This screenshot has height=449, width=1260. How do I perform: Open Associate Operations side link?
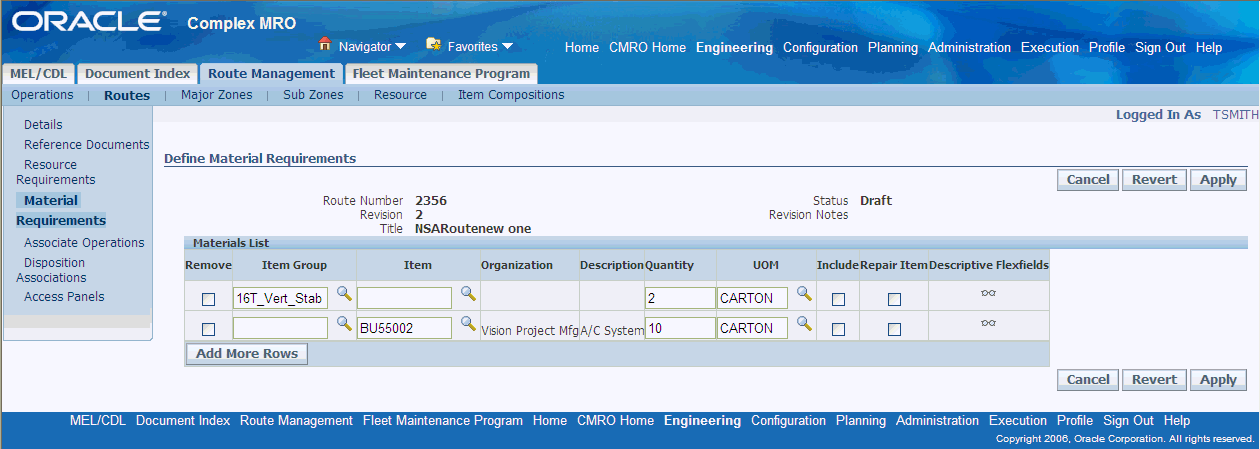tap(84, 243)
